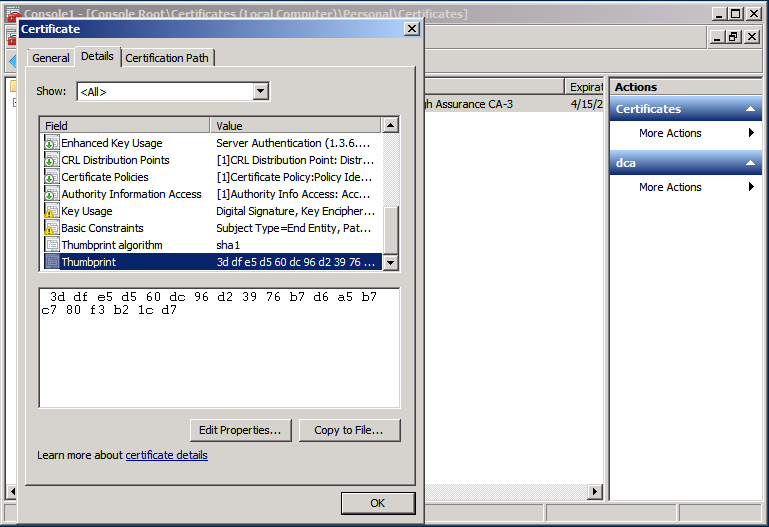The width and height of the screenshot is (769, 527).
Task: Collapse the Certificates actions section
Action: click(x=750, y=109)
